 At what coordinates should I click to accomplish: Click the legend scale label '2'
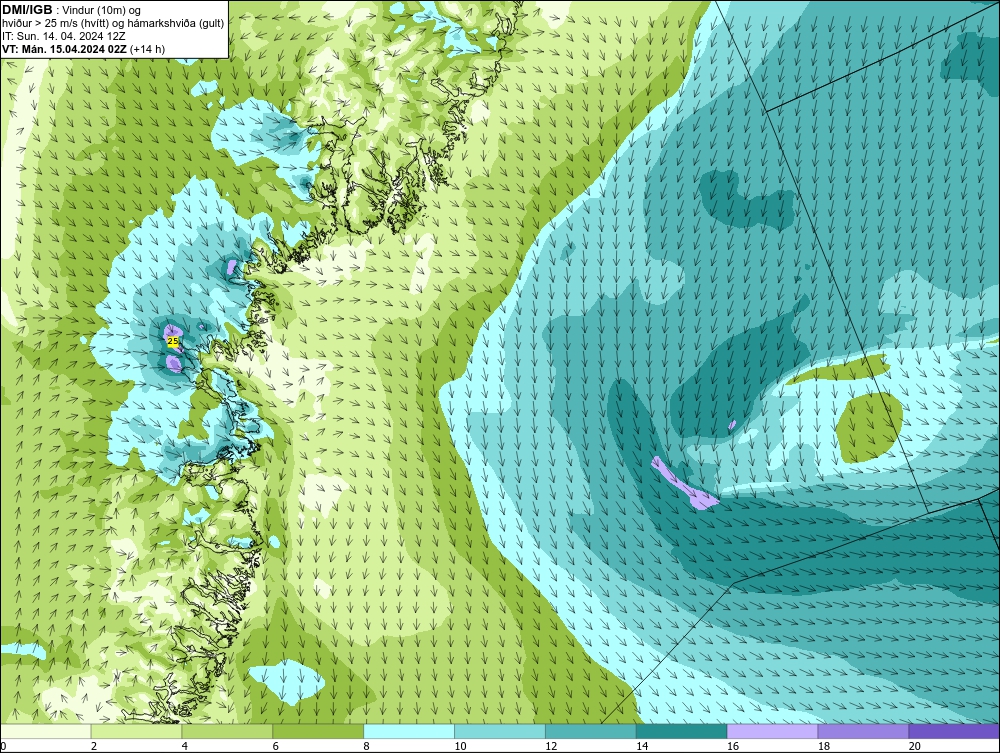point(94,746)
